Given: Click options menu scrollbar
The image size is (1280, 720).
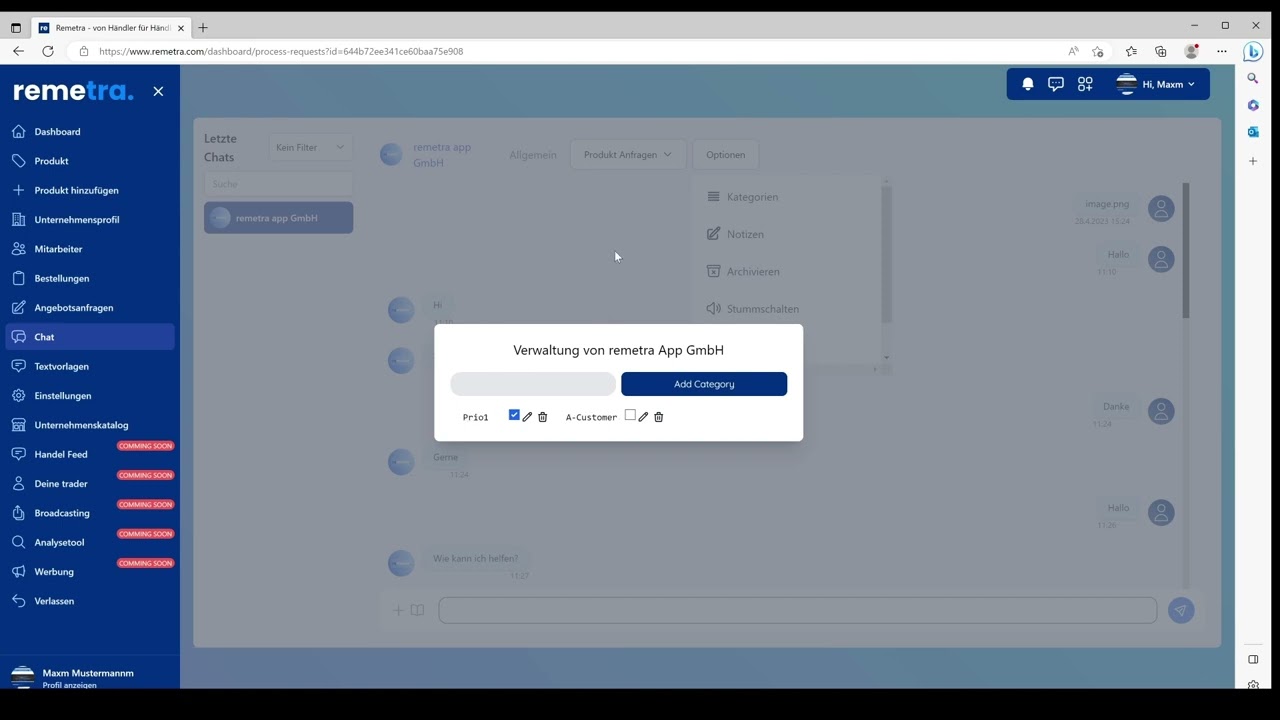Looking at the screenshot, I should coord(886,255).
